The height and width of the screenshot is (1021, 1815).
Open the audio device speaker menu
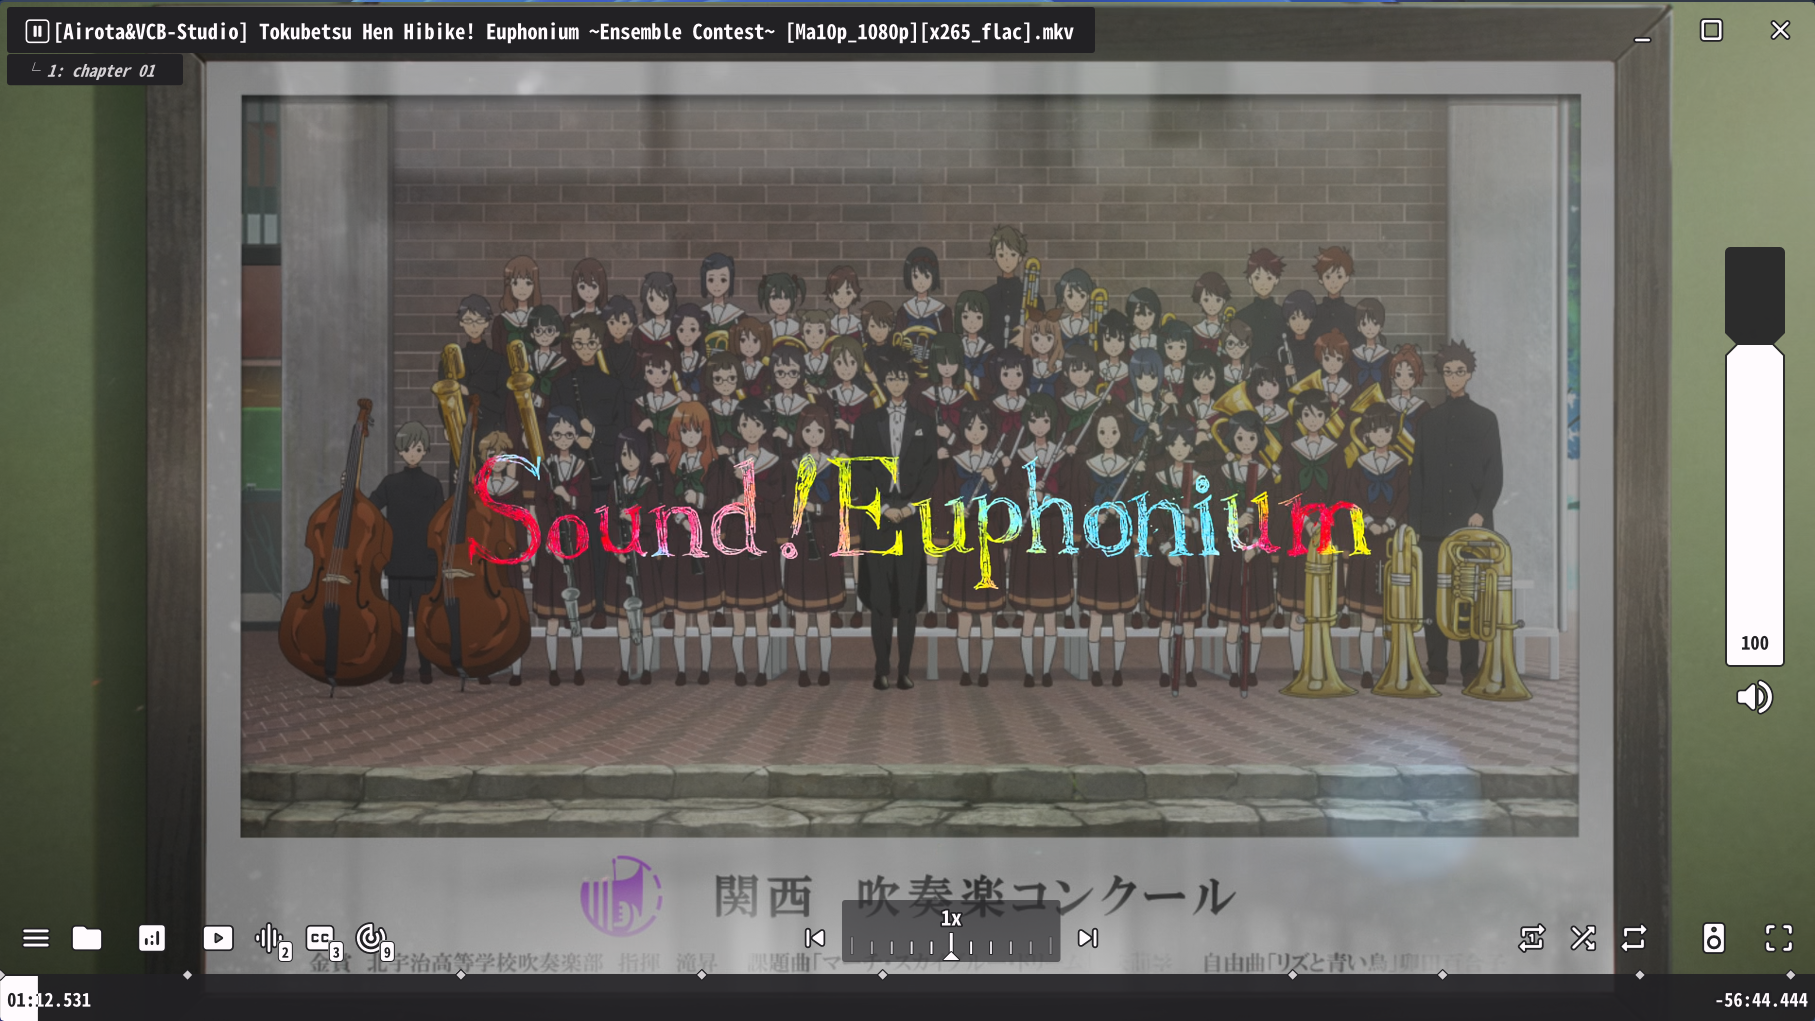click(1713, 938)
